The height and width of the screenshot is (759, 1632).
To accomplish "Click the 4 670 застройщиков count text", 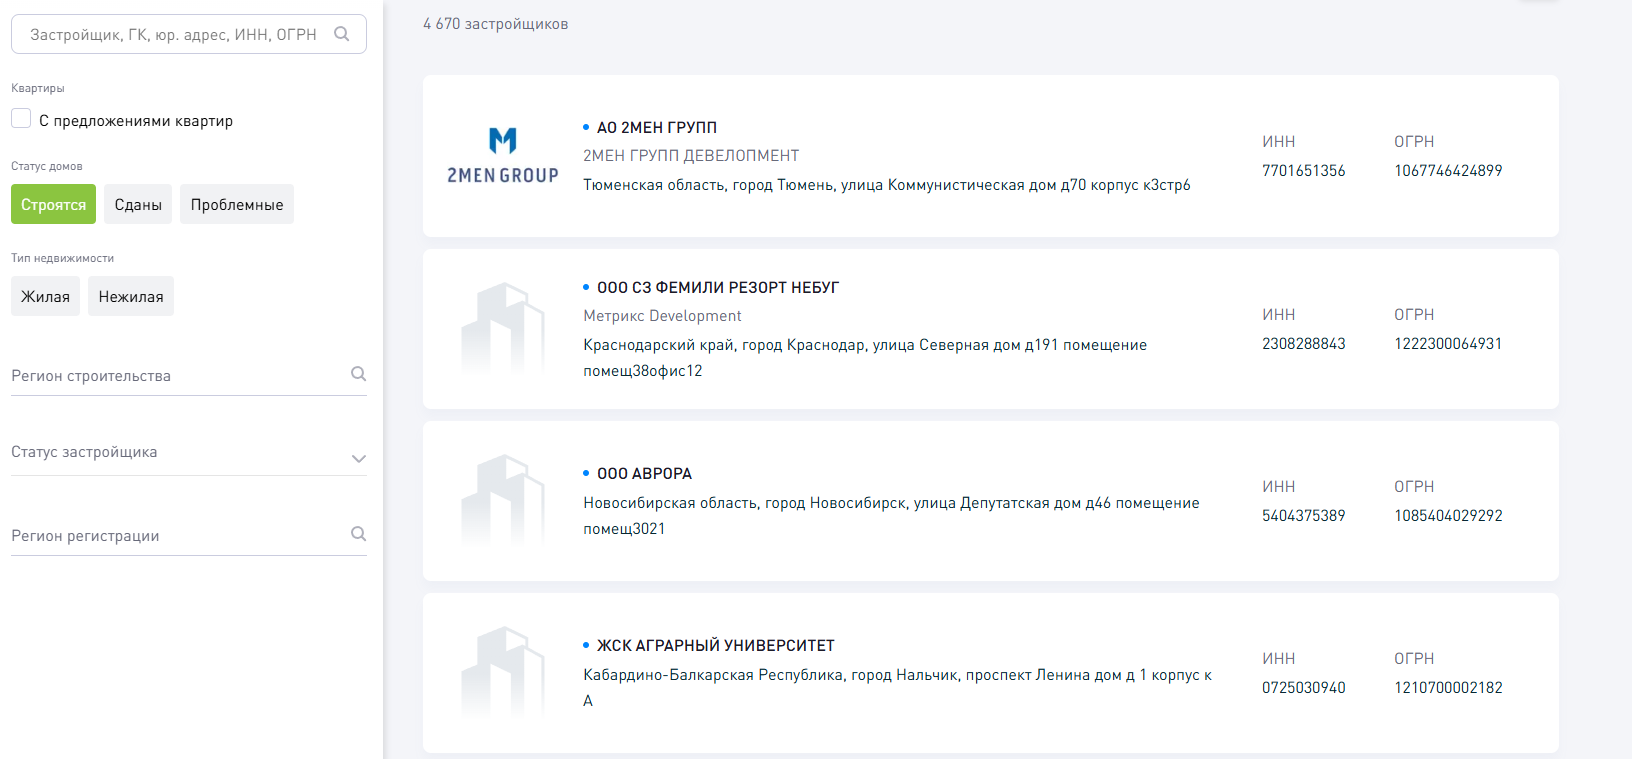I will [x=495, y=24].
